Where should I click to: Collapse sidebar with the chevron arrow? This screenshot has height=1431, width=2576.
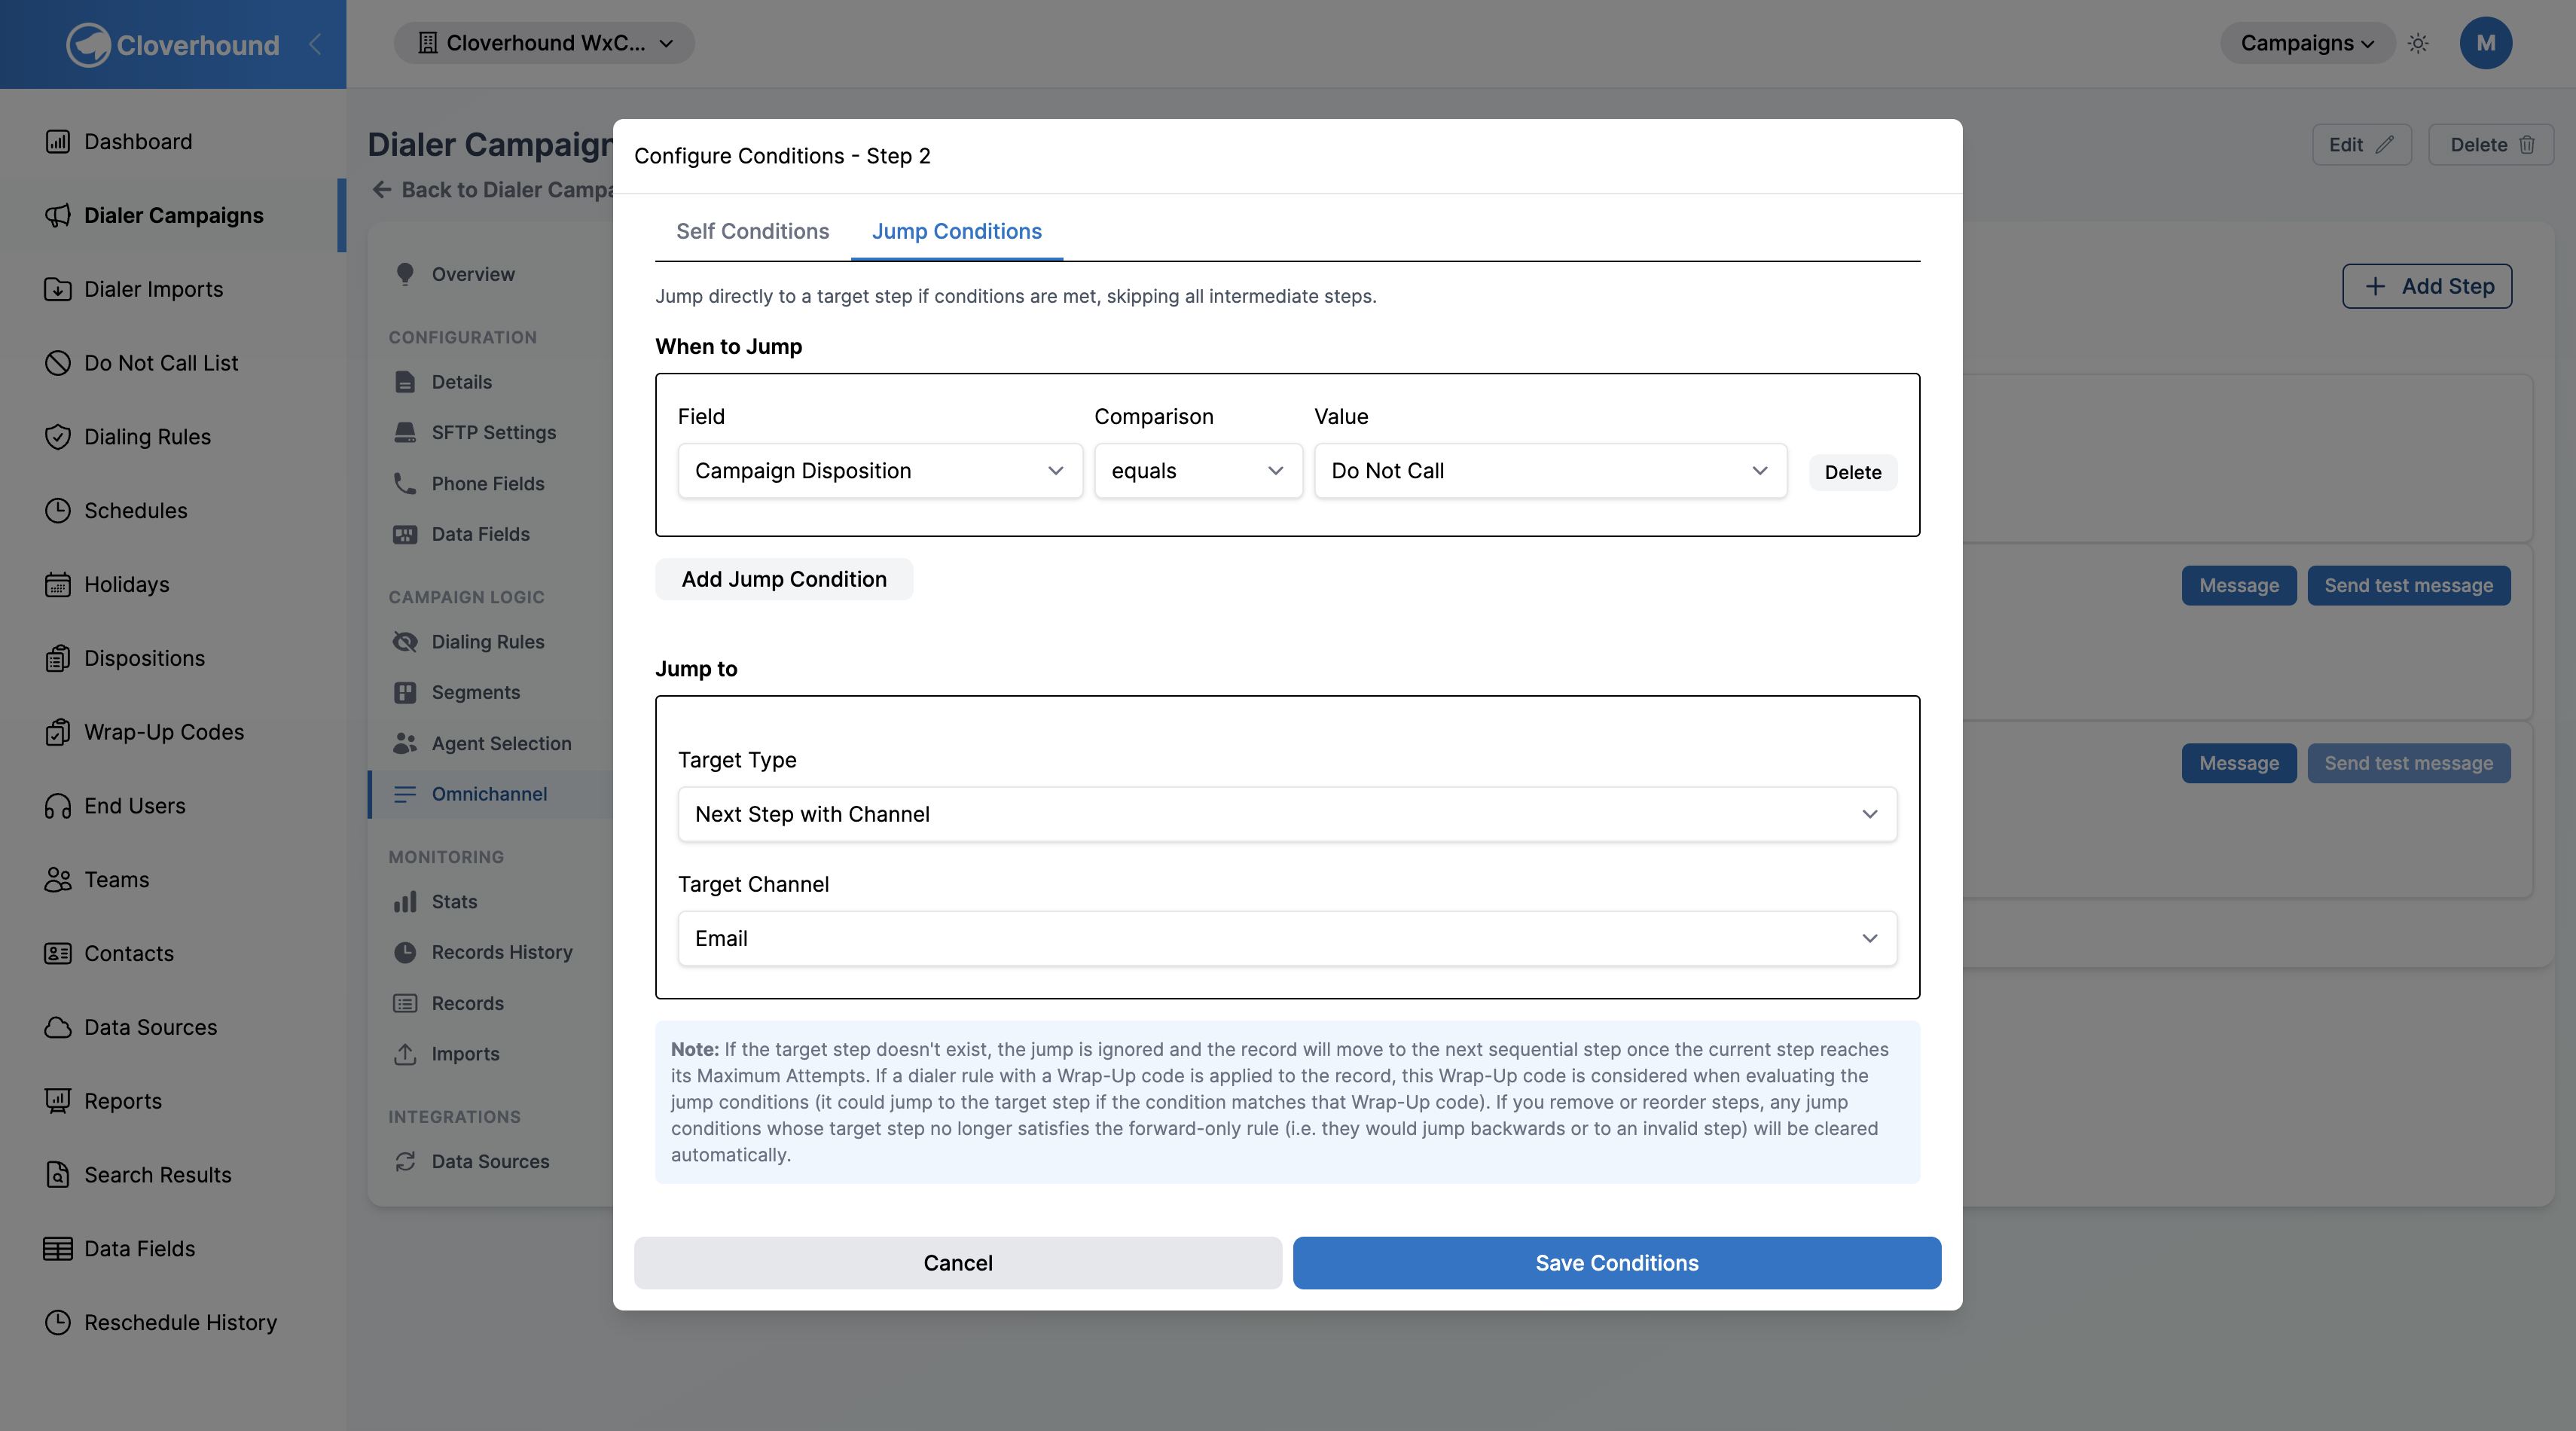315,44
